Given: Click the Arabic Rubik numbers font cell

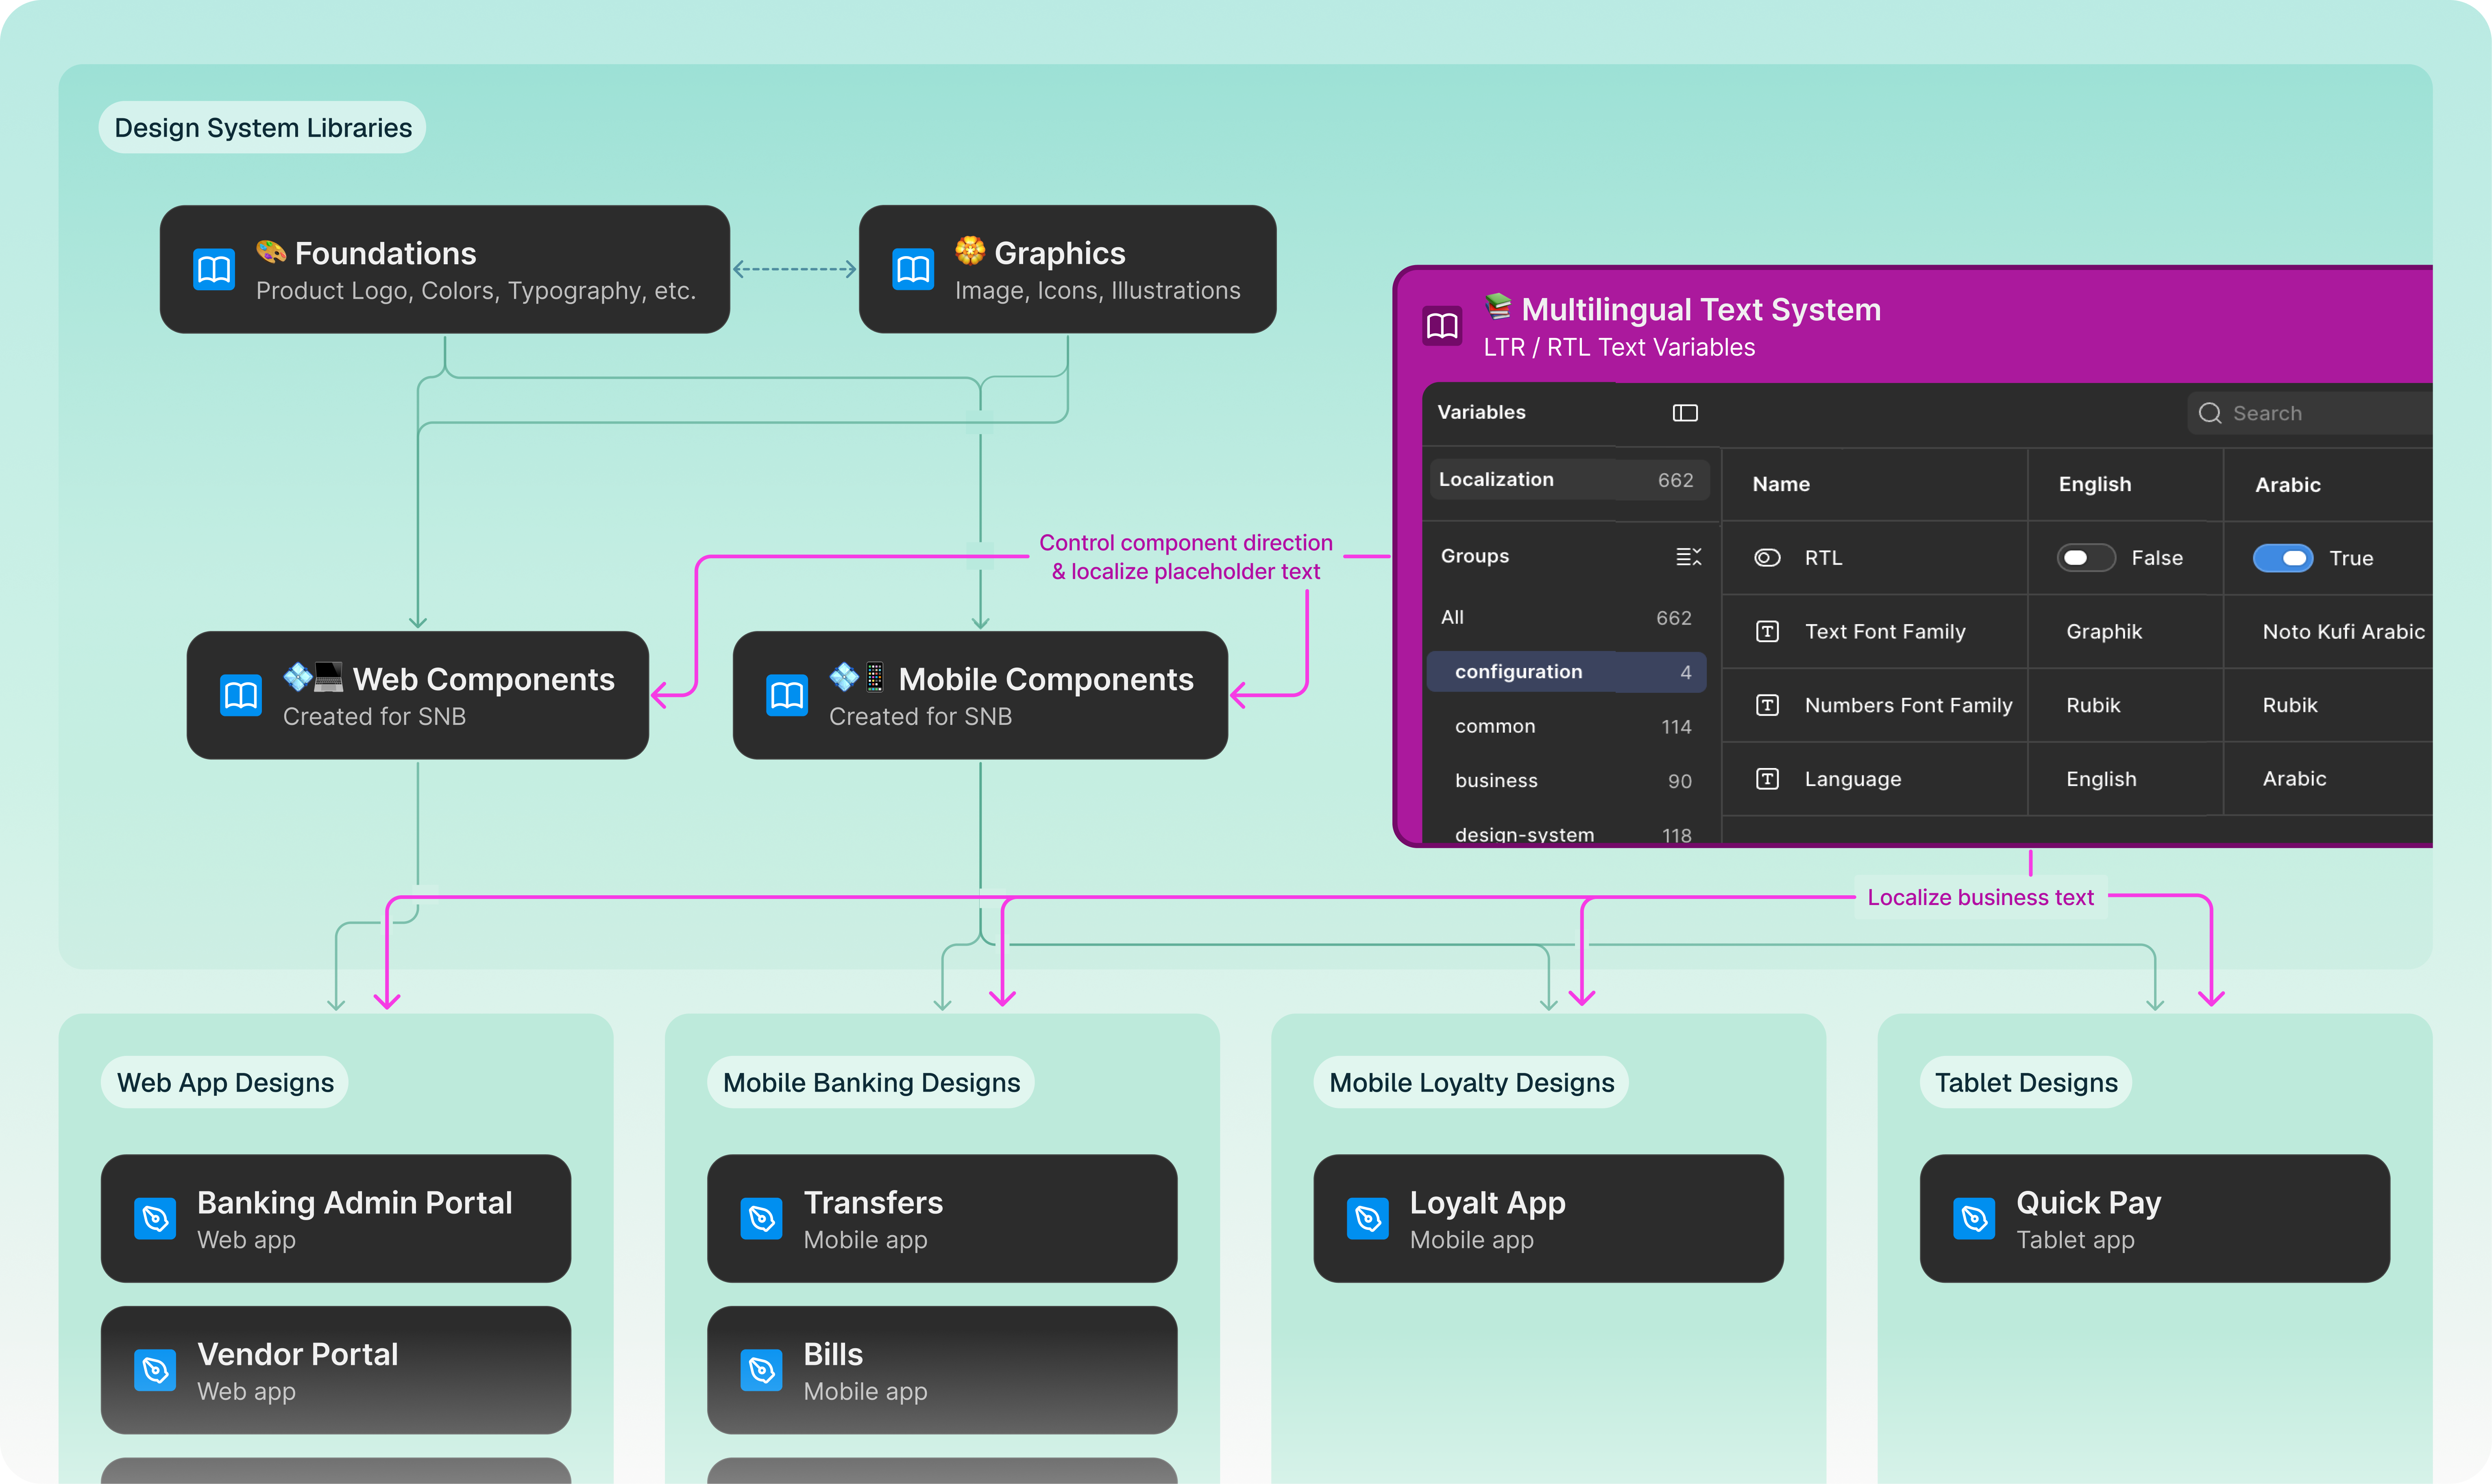Looking at the screenshot, I should [2329, 706].
